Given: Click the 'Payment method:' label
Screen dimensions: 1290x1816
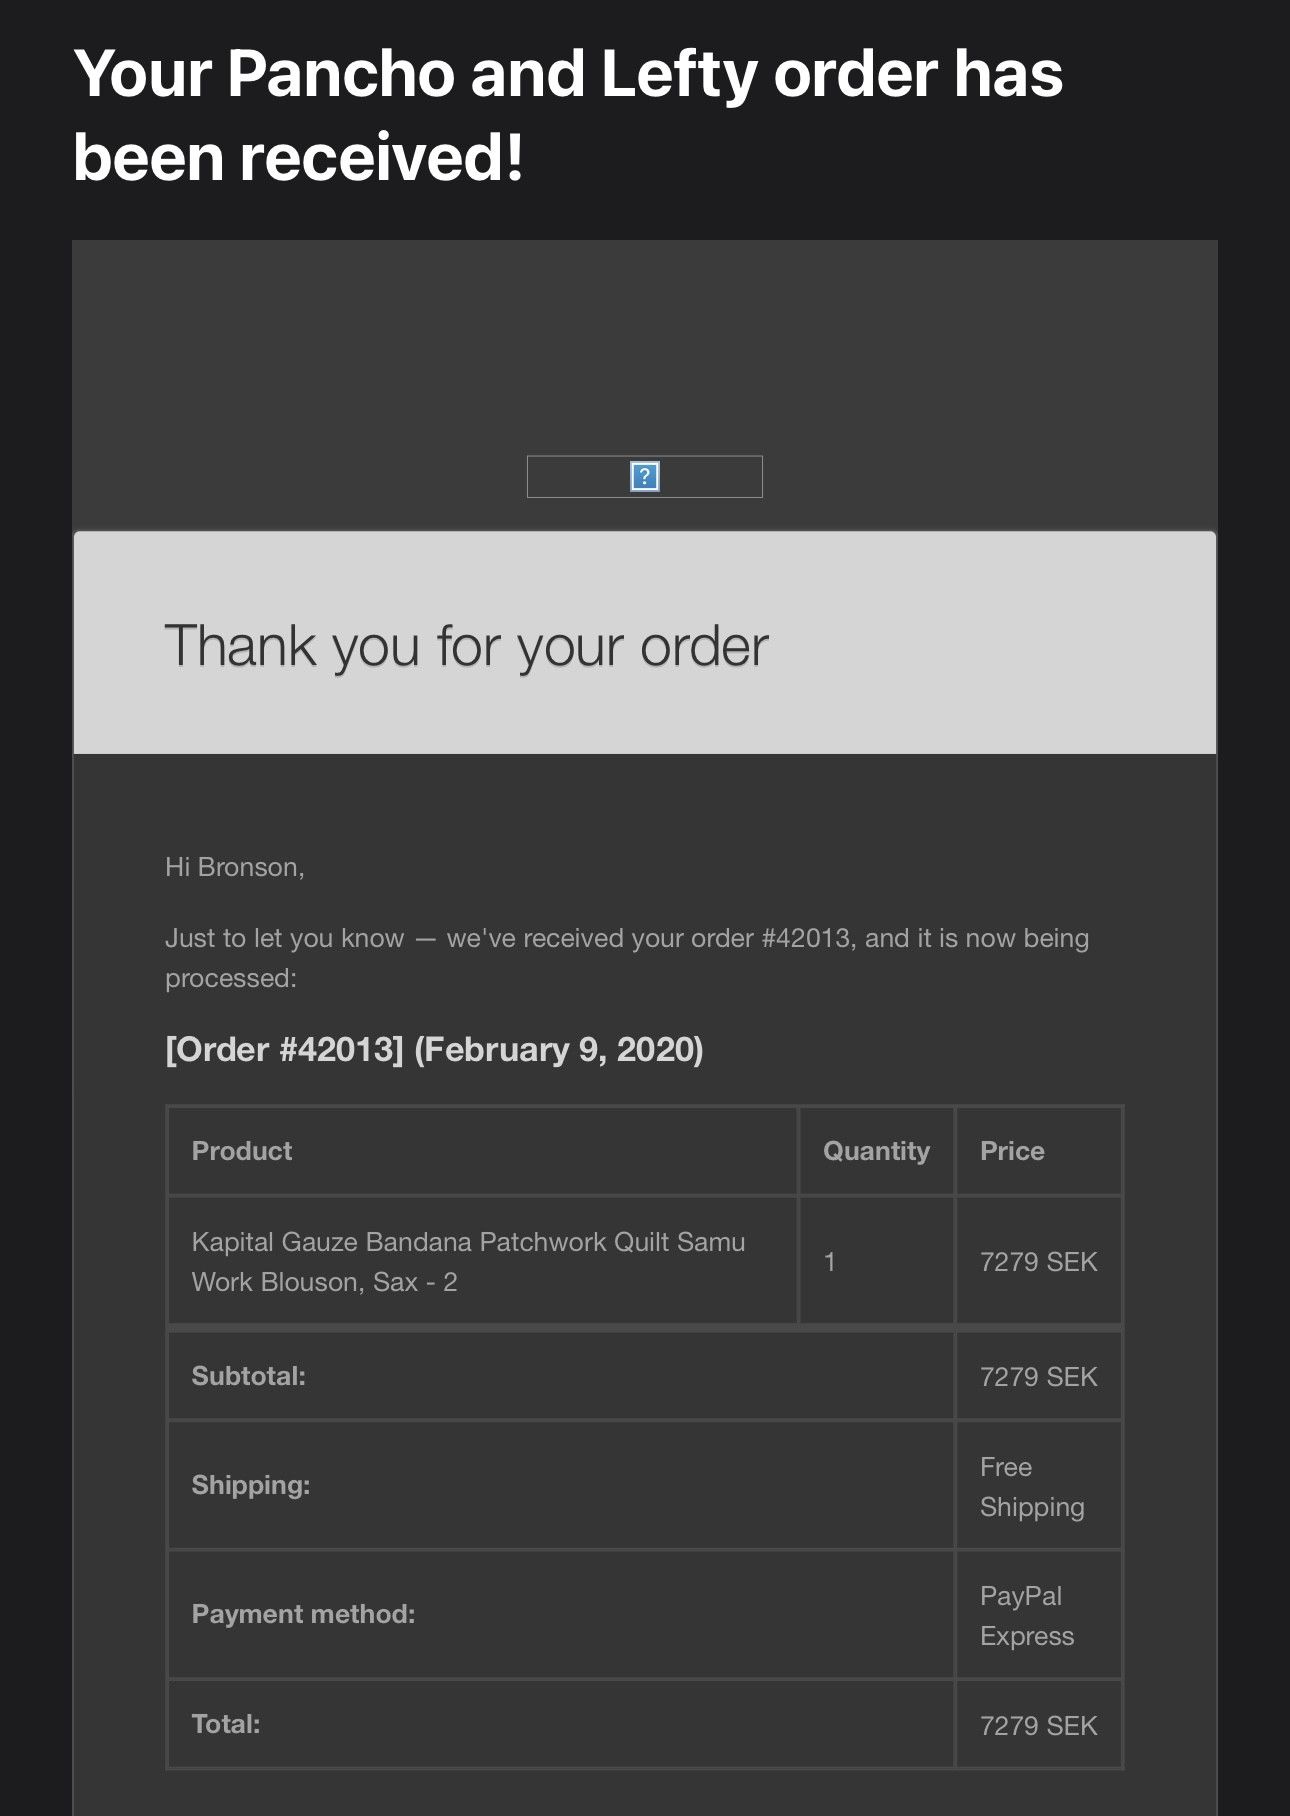Looking at the screenshot, I should click(303, 1614).
